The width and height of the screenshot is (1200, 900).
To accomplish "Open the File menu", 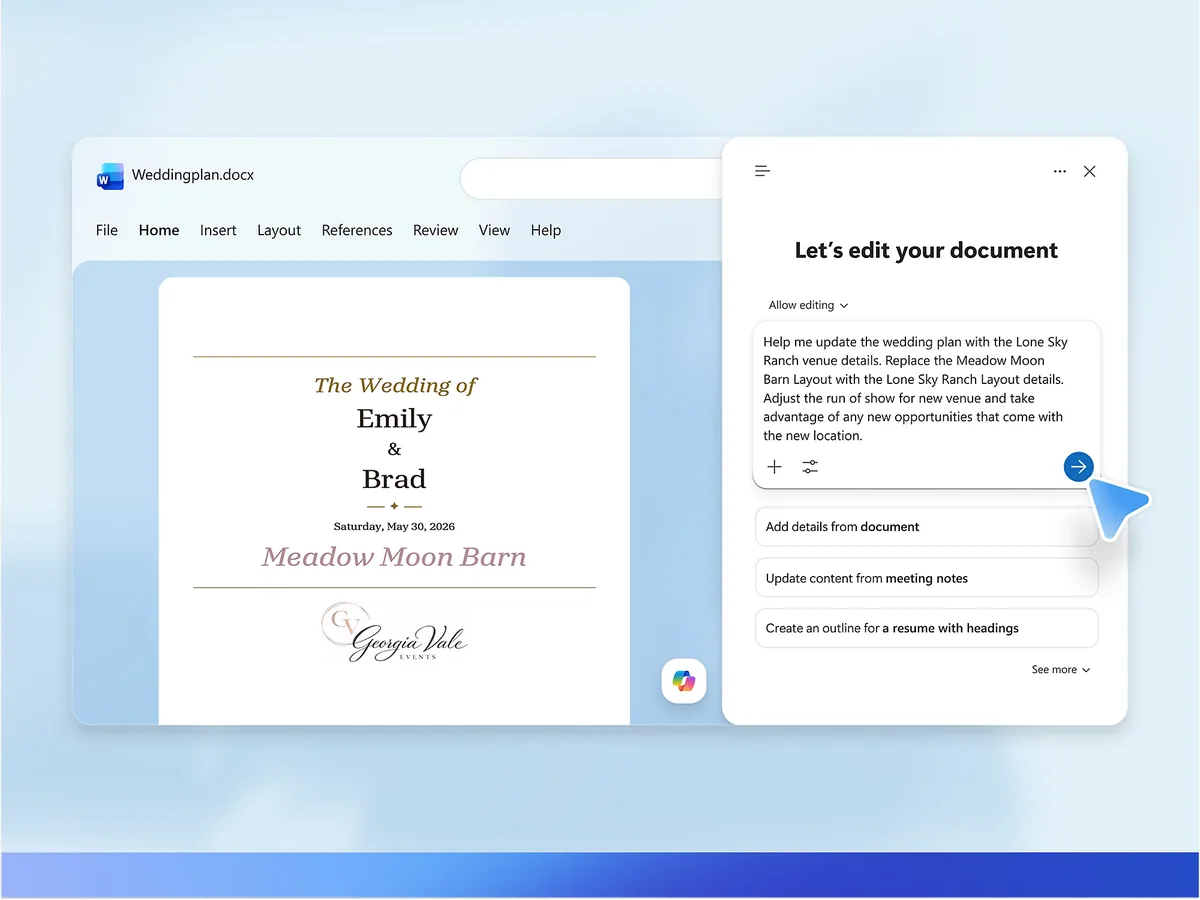I will click(107, 230).
